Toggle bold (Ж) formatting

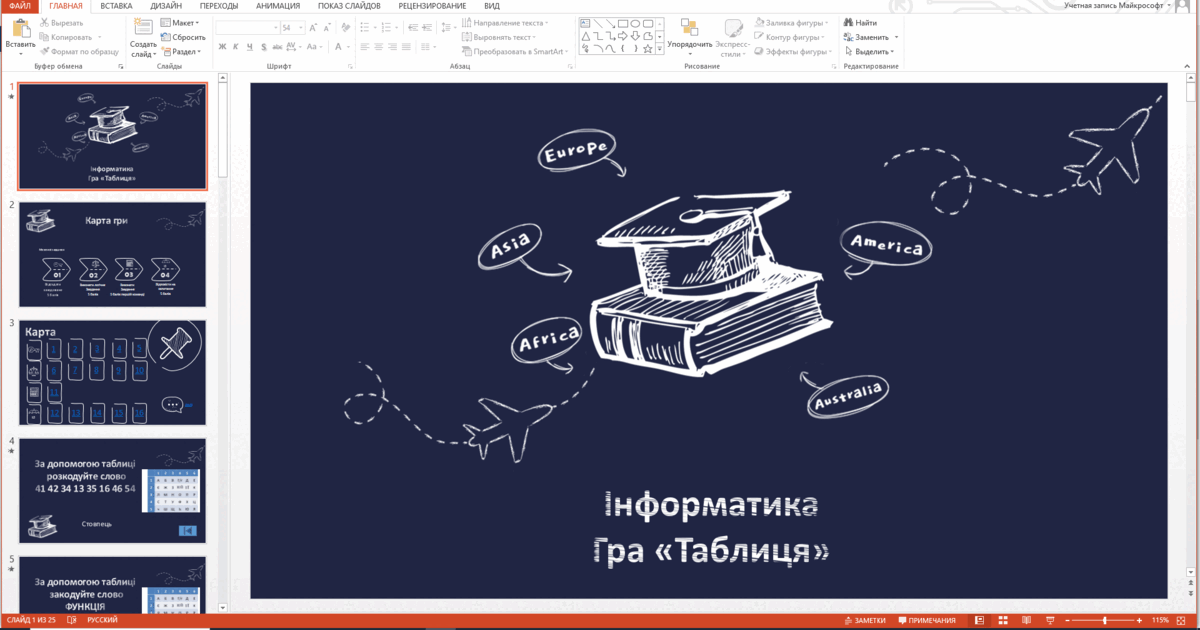coord(222,47)
